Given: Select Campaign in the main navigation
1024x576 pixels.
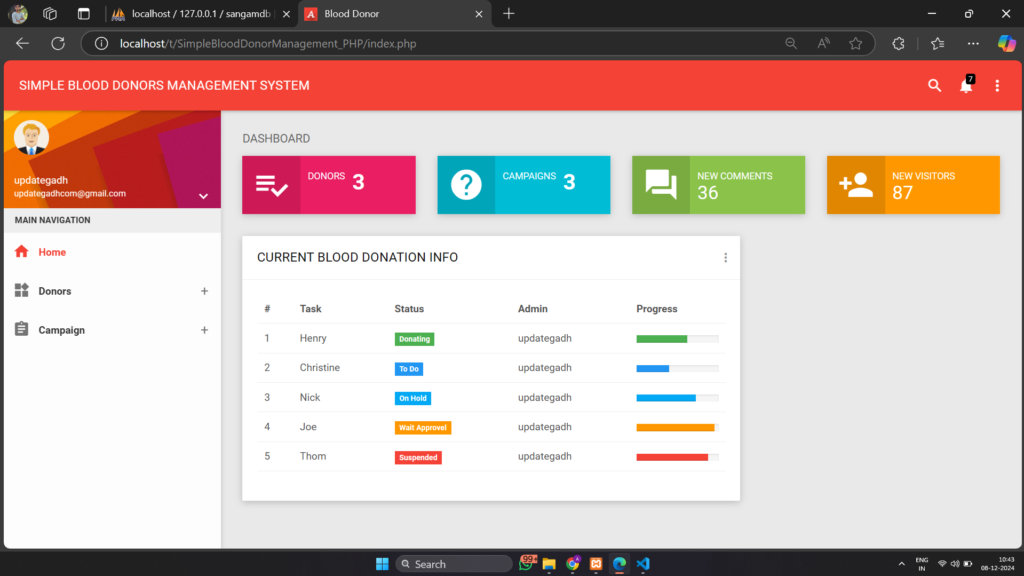Looking at the screenshot, I should [112, 330].
